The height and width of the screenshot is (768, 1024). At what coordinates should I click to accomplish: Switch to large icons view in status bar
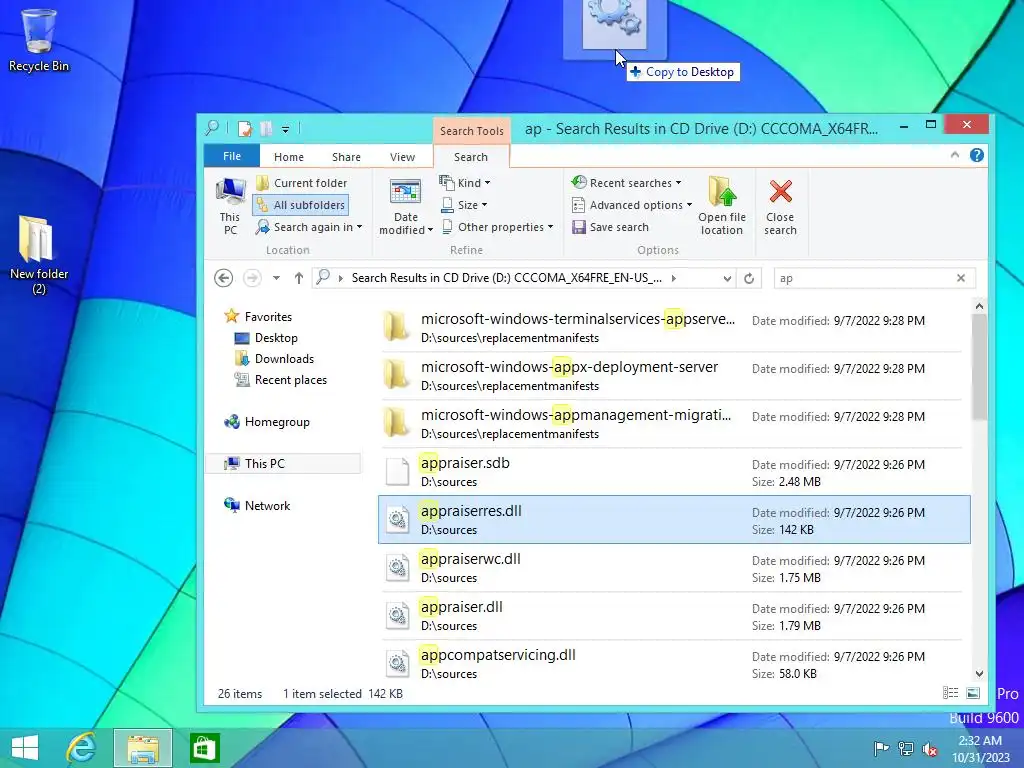[973, 693]
